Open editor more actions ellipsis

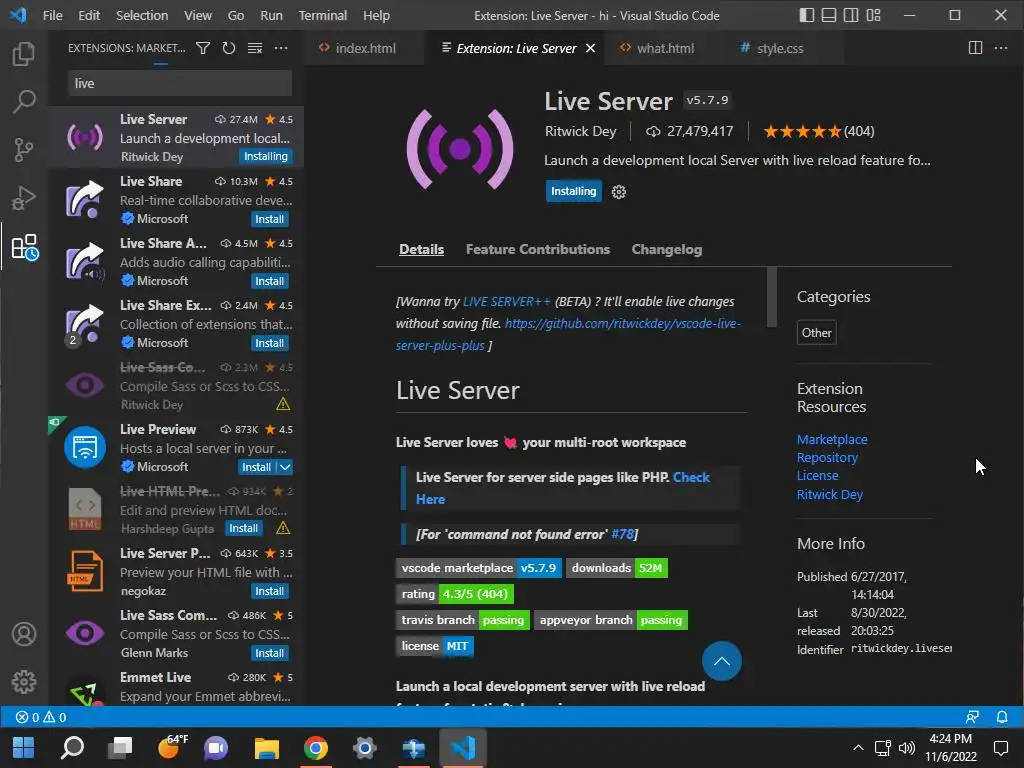click(x=1000, y=48)
